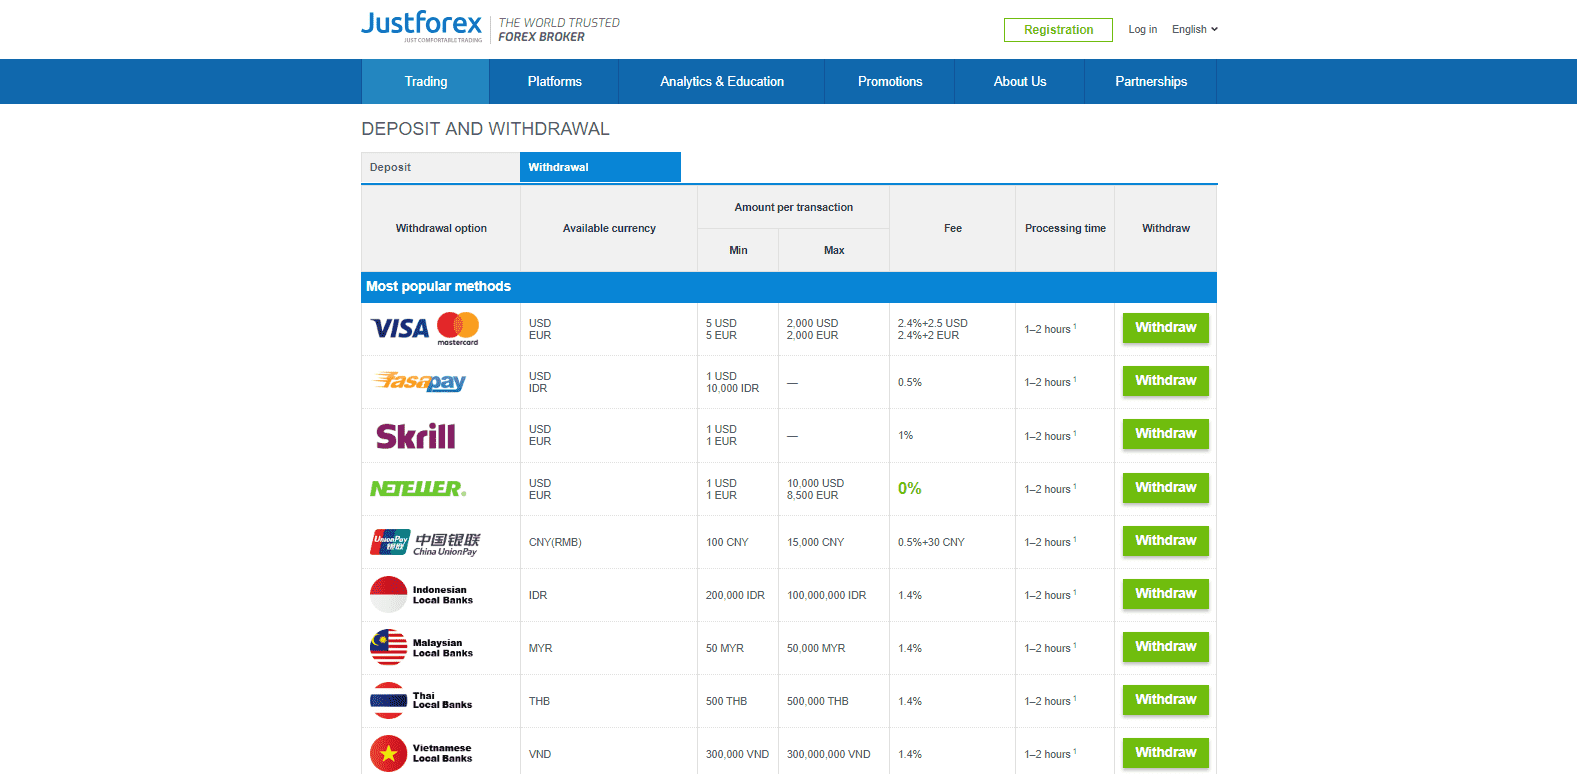Viewport: 1577px width, 774px height.
Task: Click the Skrill logo
Action: [416, 436]
